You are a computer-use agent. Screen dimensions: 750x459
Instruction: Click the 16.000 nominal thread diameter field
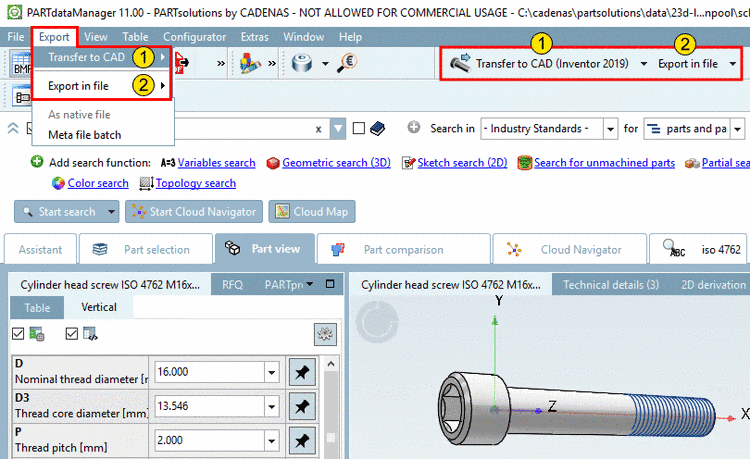(x=209, y=372)
